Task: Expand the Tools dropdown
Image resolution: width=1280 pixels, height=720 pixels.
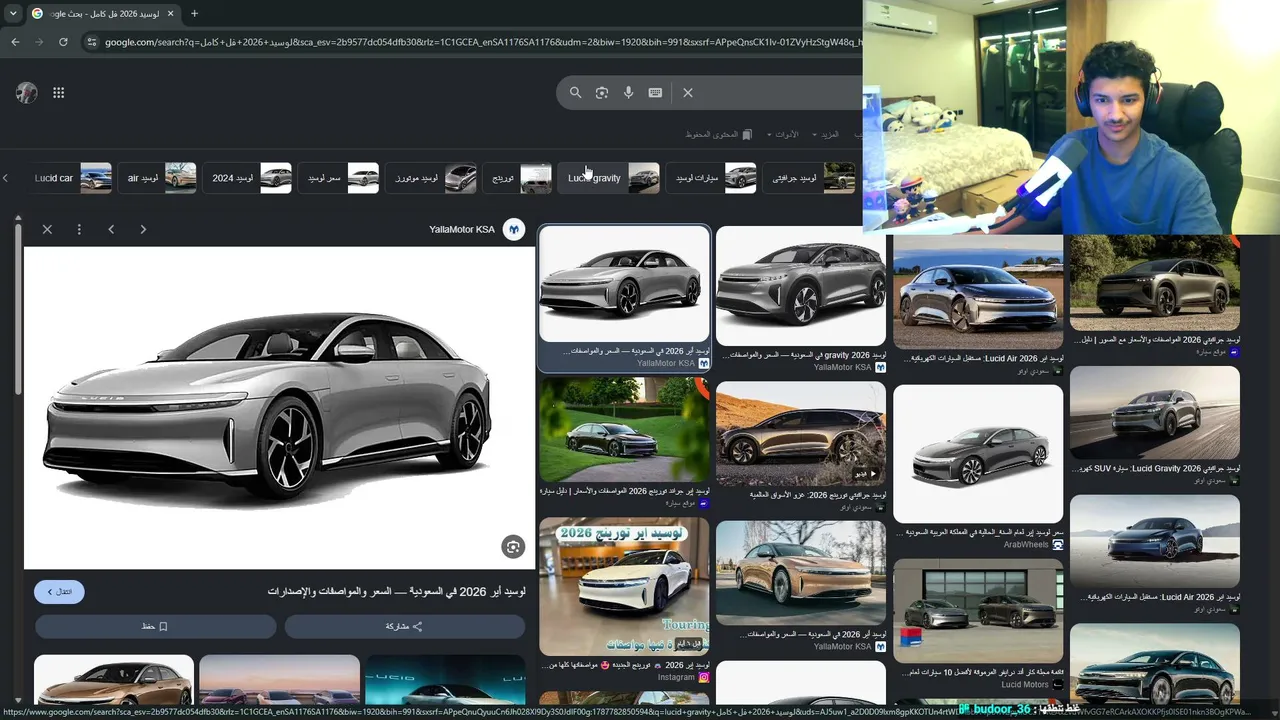Action: (783, 134)
